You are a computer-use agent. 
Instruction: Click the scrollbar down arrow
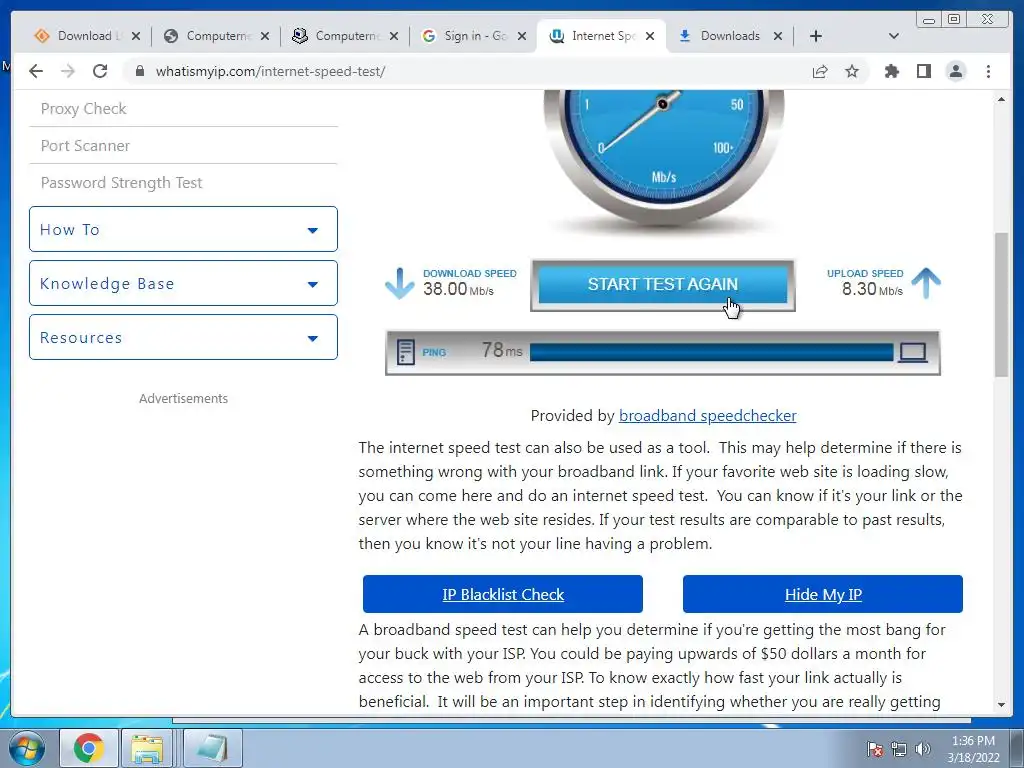coord(1001,705)
